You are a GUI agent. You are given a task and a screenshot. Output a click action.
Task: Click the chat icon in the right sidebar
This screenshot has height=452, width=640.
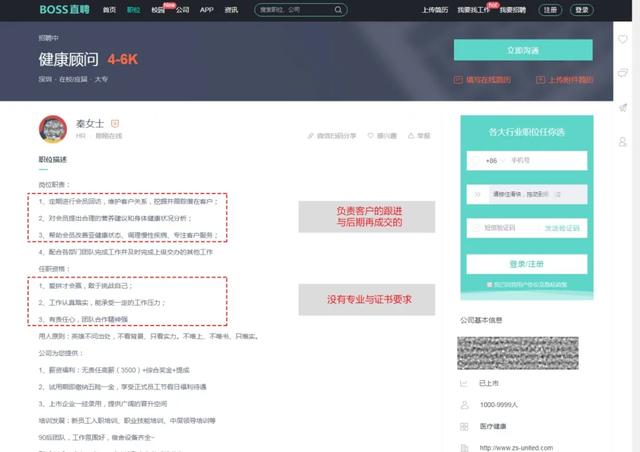[x=622, y=73]
